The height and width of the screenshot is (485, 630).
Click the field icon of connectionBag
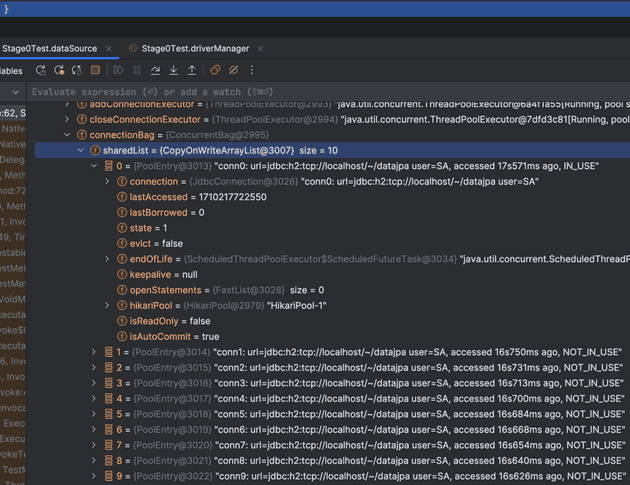tap(82, 135)
